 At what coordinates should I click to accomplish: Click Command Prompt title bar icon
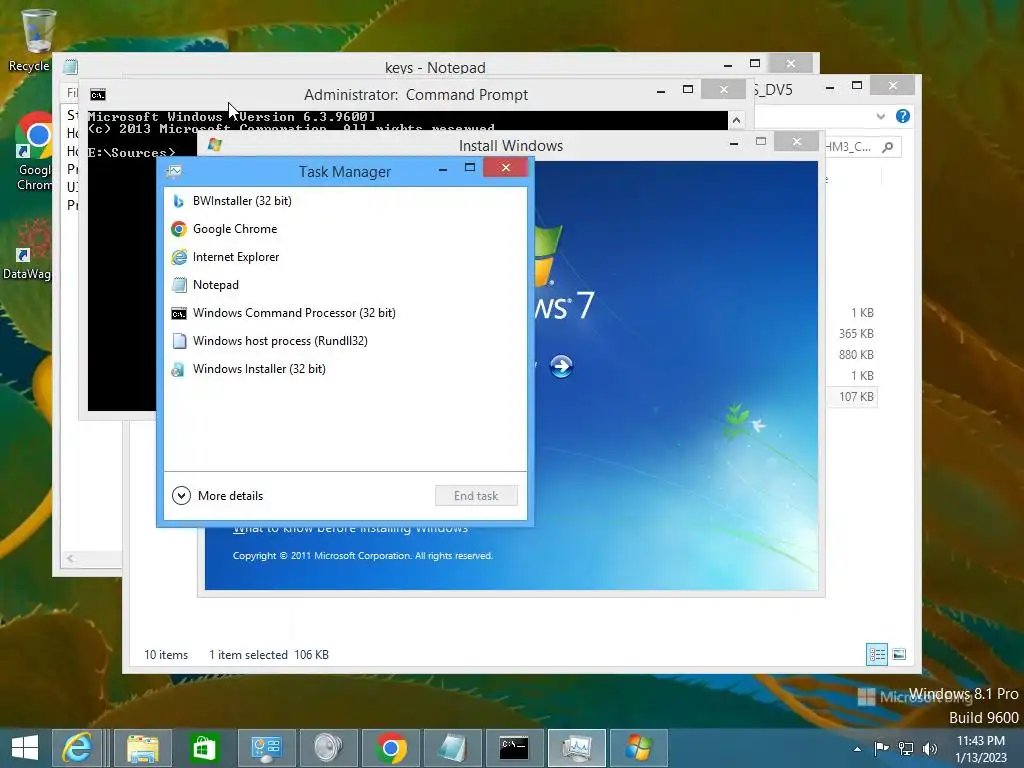point(97,95)
